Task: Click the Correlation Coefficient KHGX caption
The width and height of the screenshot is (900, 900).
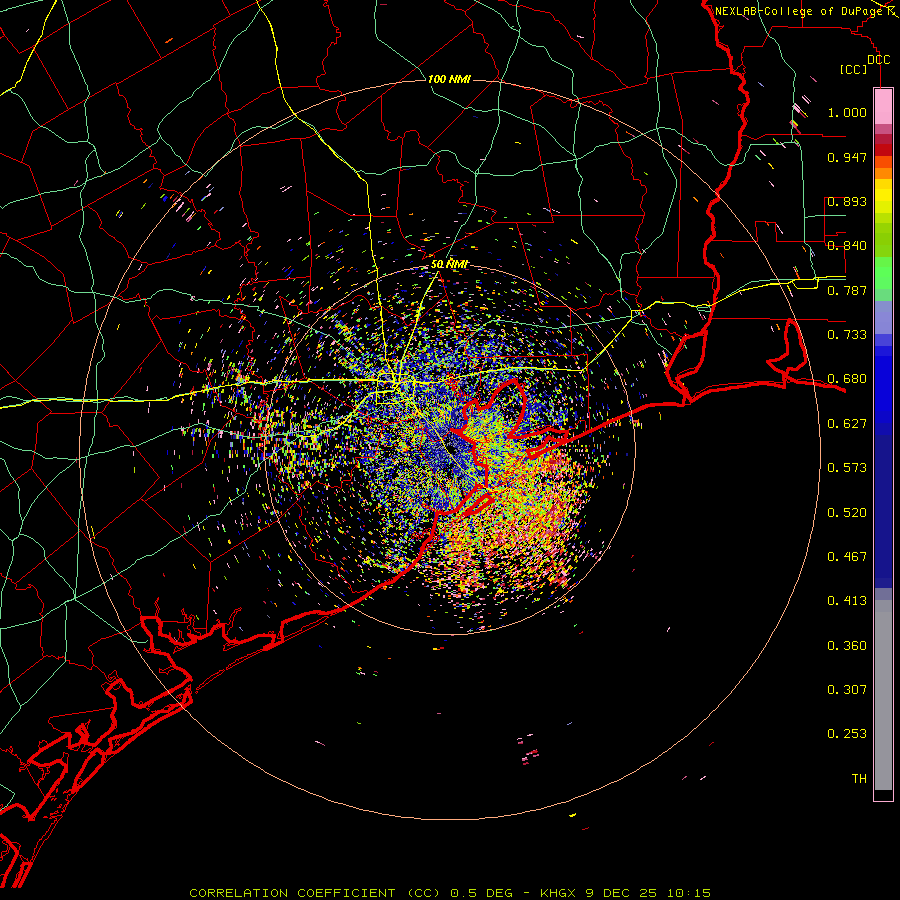Action: (x=450, y=893)
